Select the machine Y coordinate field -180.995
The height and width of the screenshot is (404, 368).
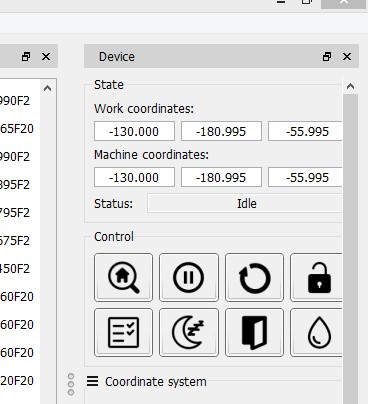click(221, 177)
